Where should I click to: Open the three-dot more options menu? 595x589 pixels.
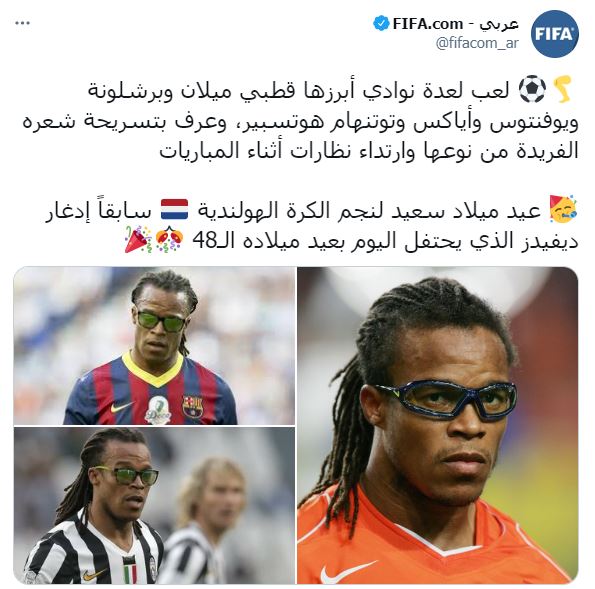pyautogui.click(x=22, y=23)
